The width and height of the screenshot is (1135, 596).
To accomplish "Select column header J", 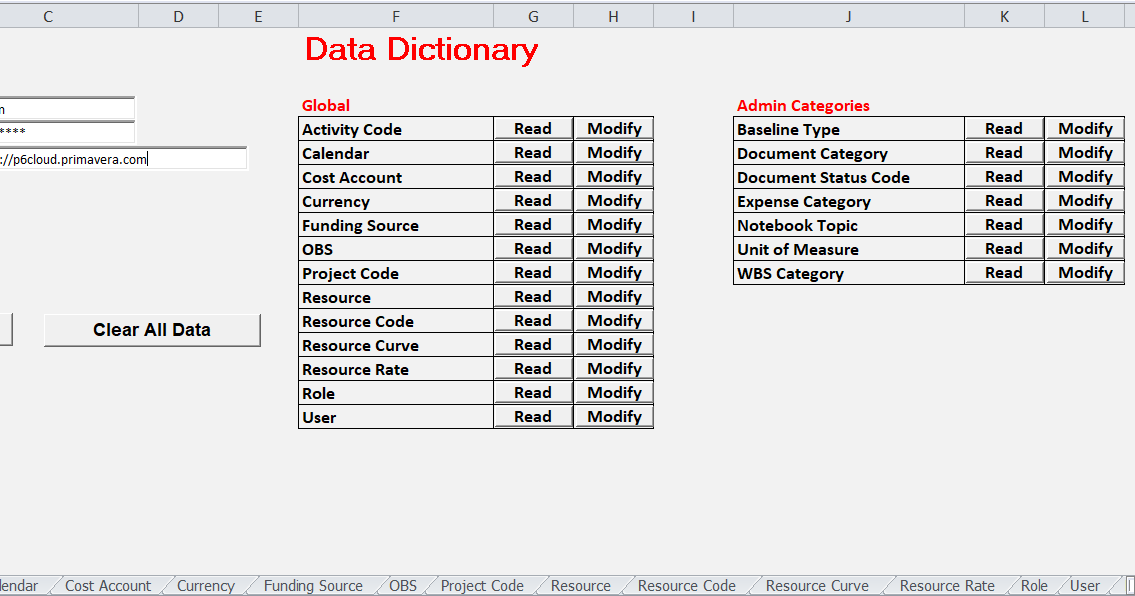I will tap(848, 15).
